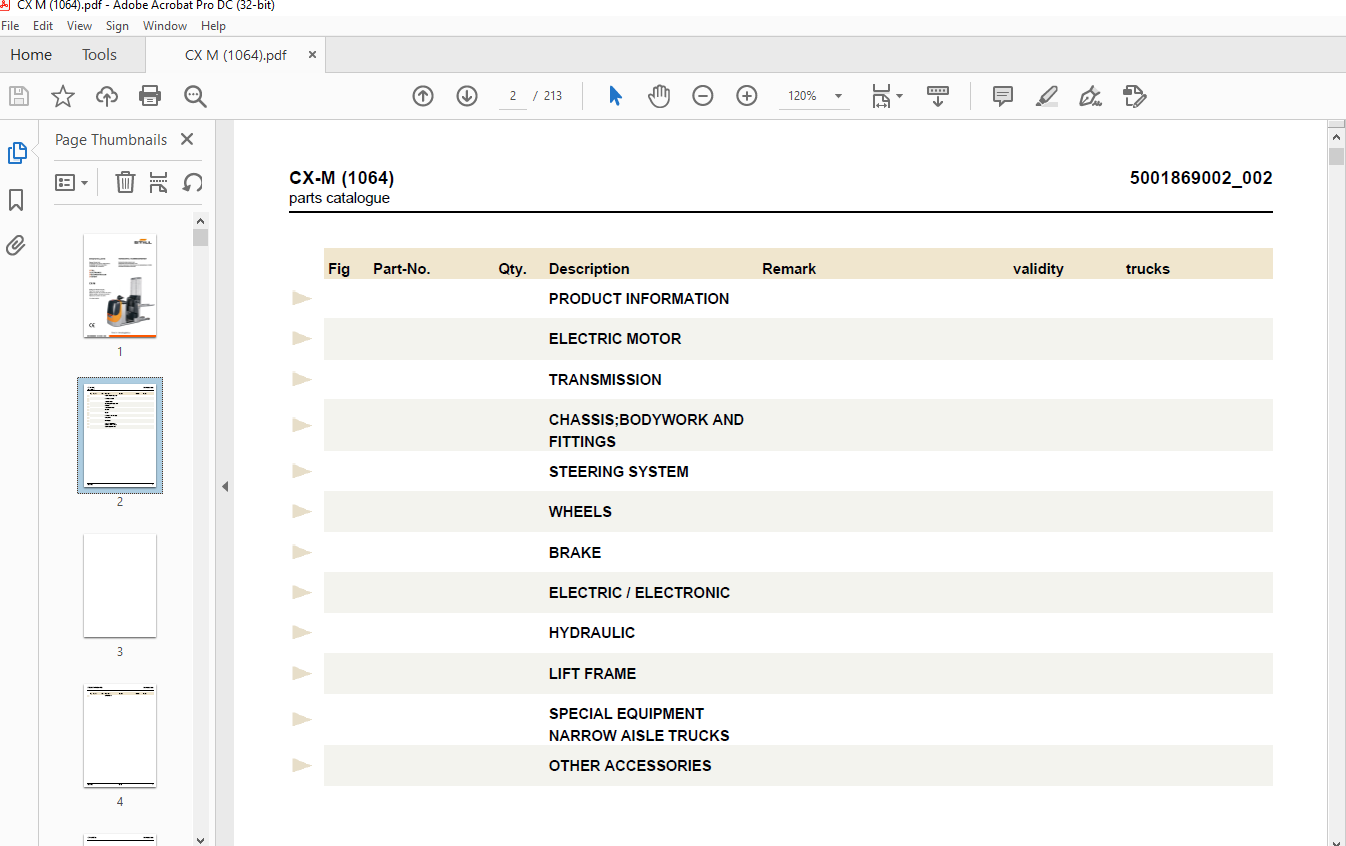
Task: Open the Attachments paperclip panel
Action: click(x=16, y=245)
